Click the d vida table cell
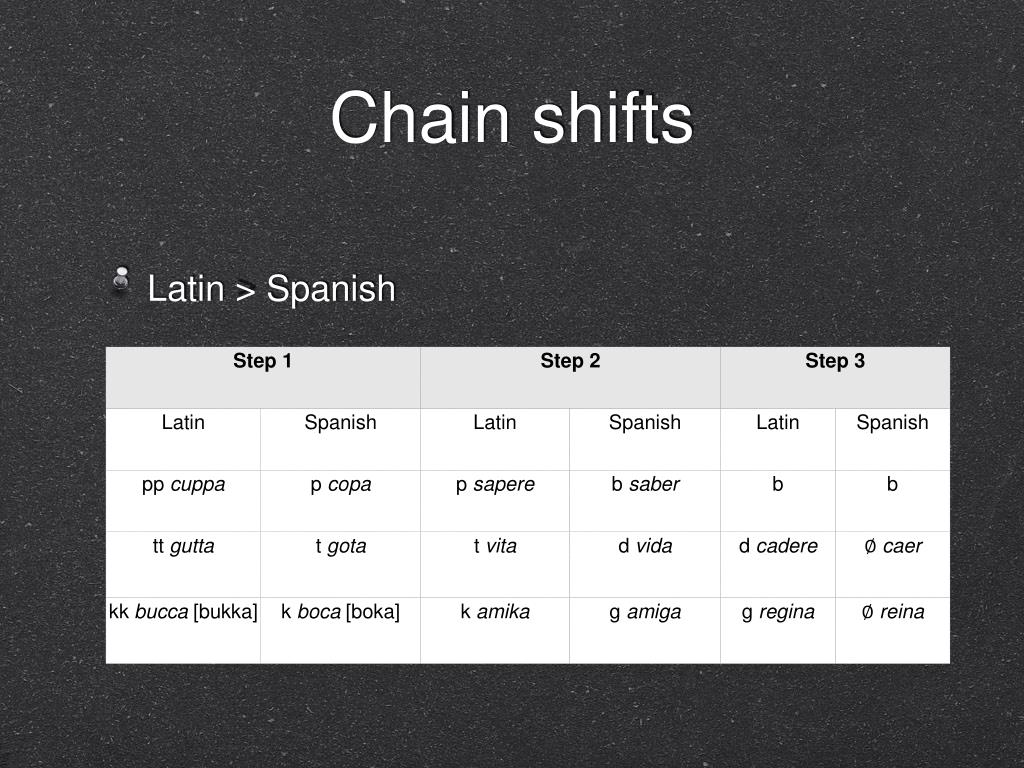Screen dimensions: 1024x768 pyautogui.click(x=645, y=564)
